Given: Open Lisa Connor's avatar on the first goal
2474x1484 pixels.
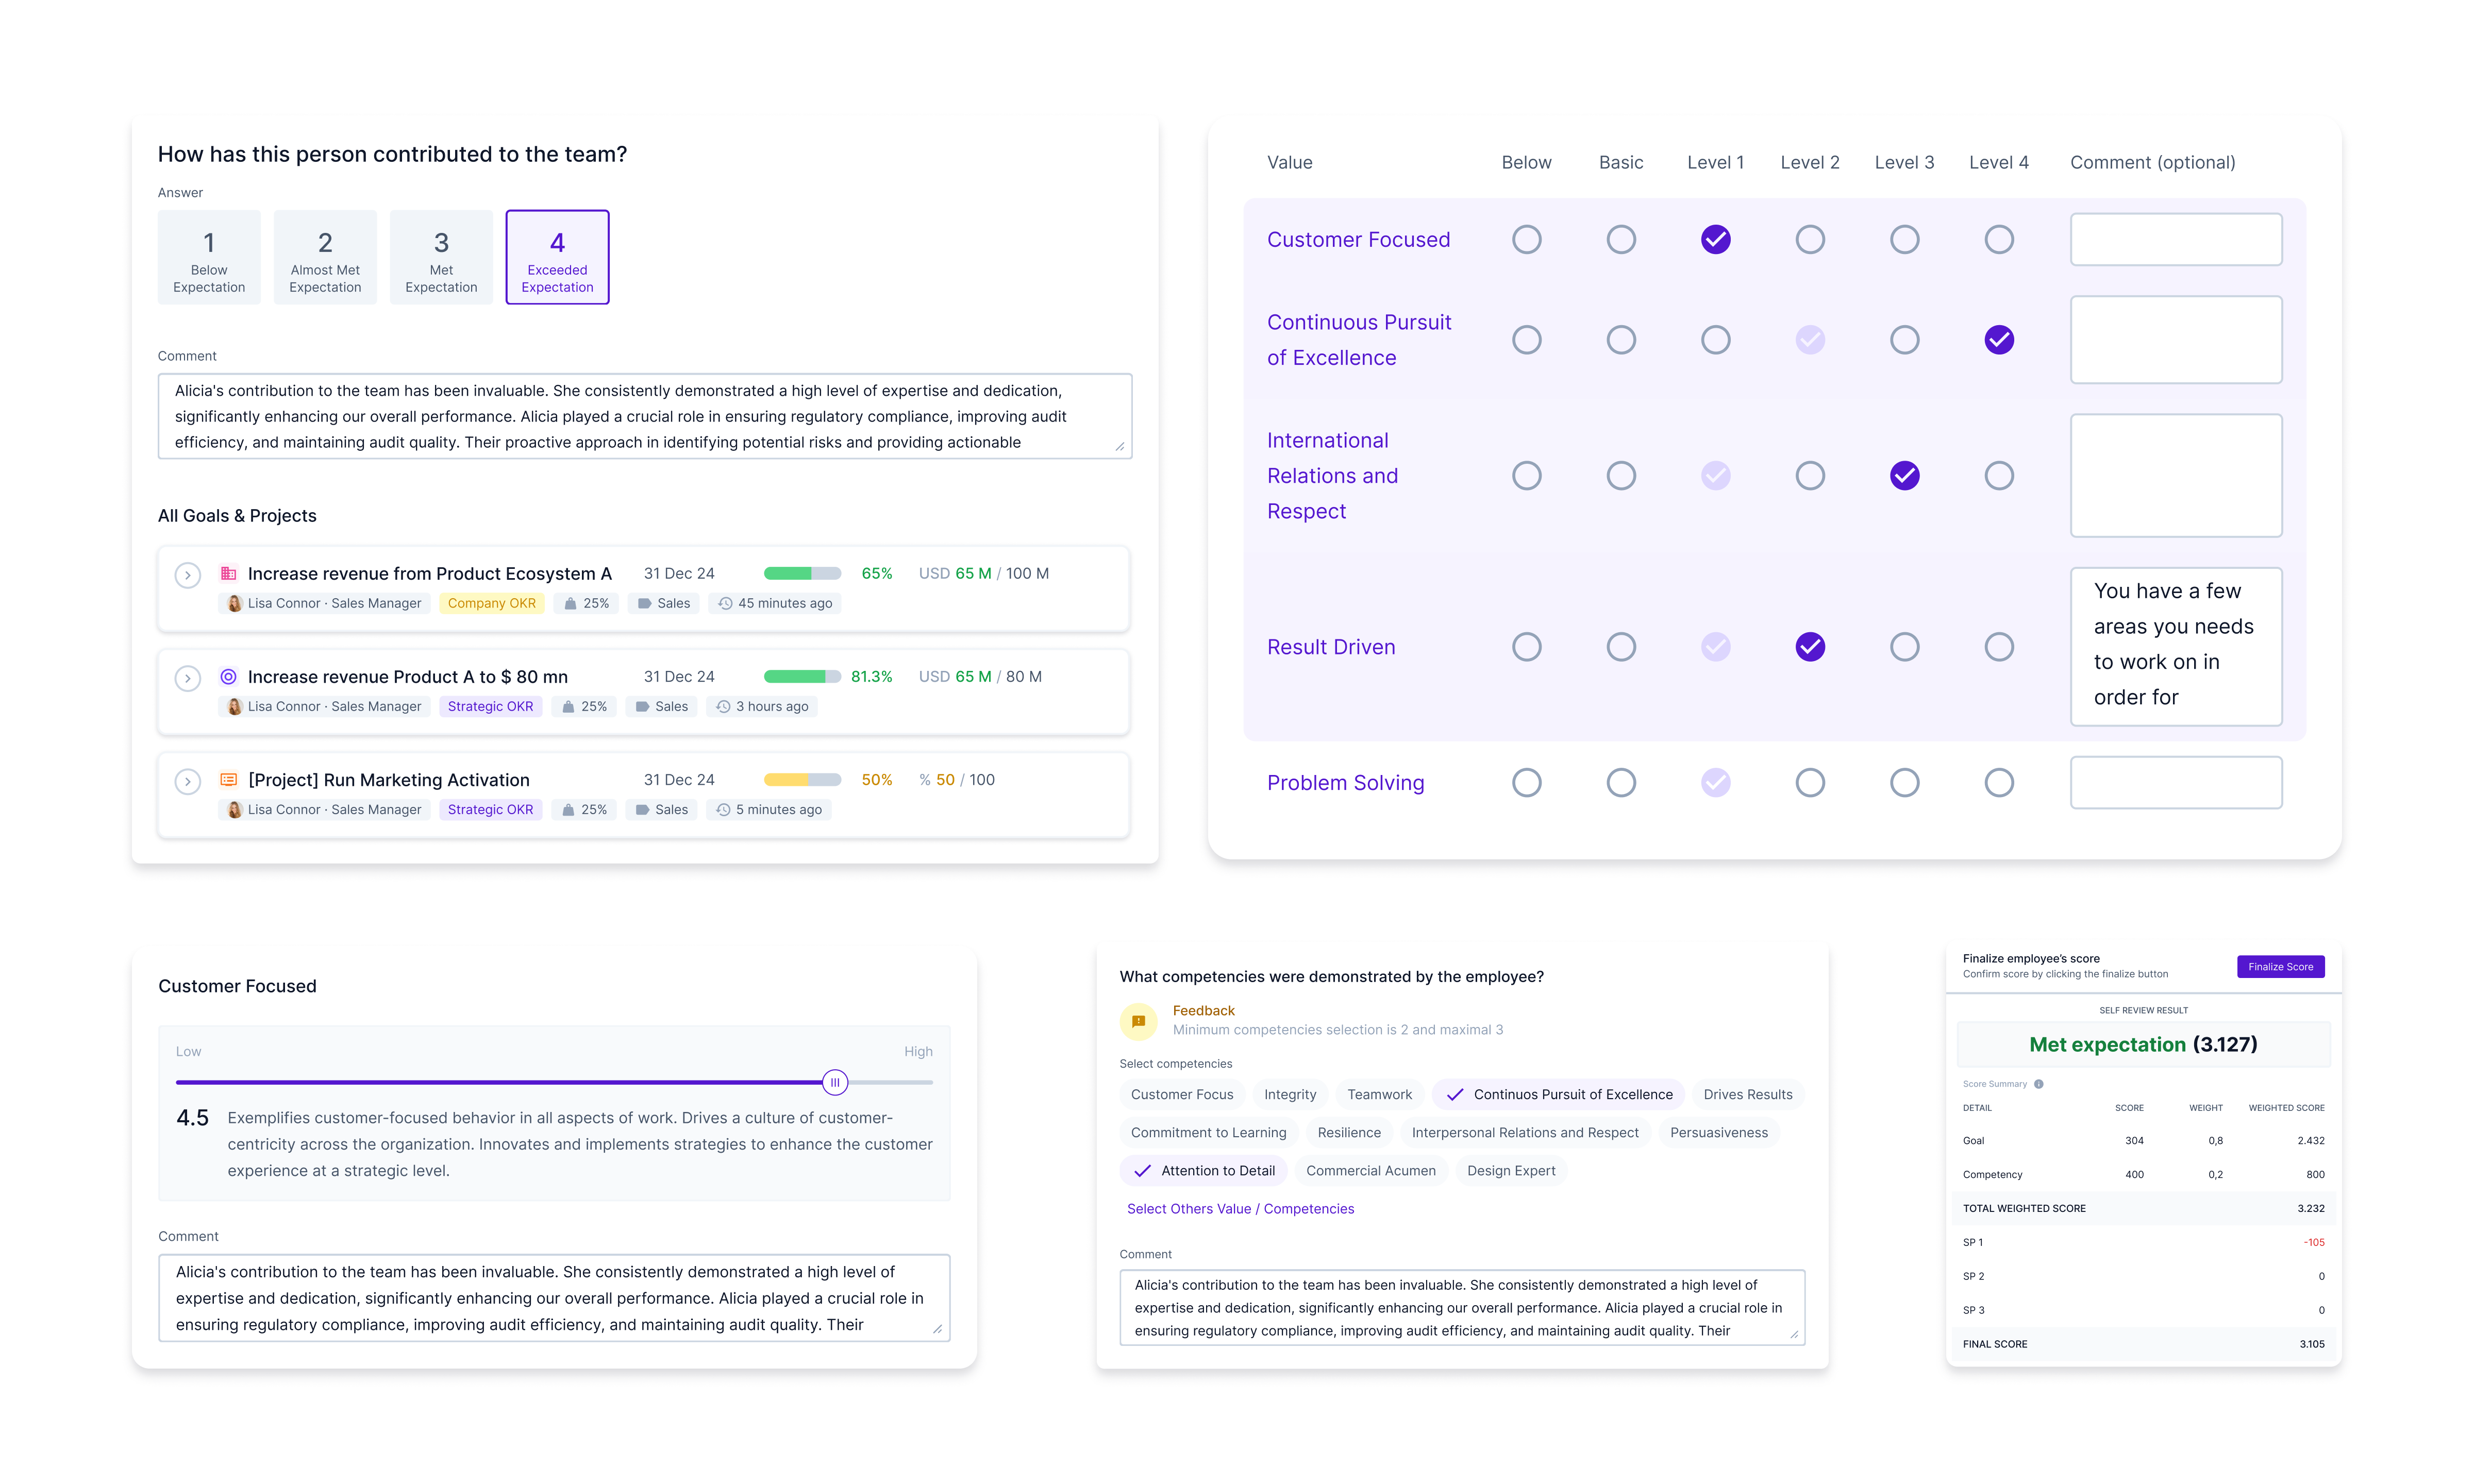Looking at the screenshot, I should pyautogui.click(x=234, y=603).
